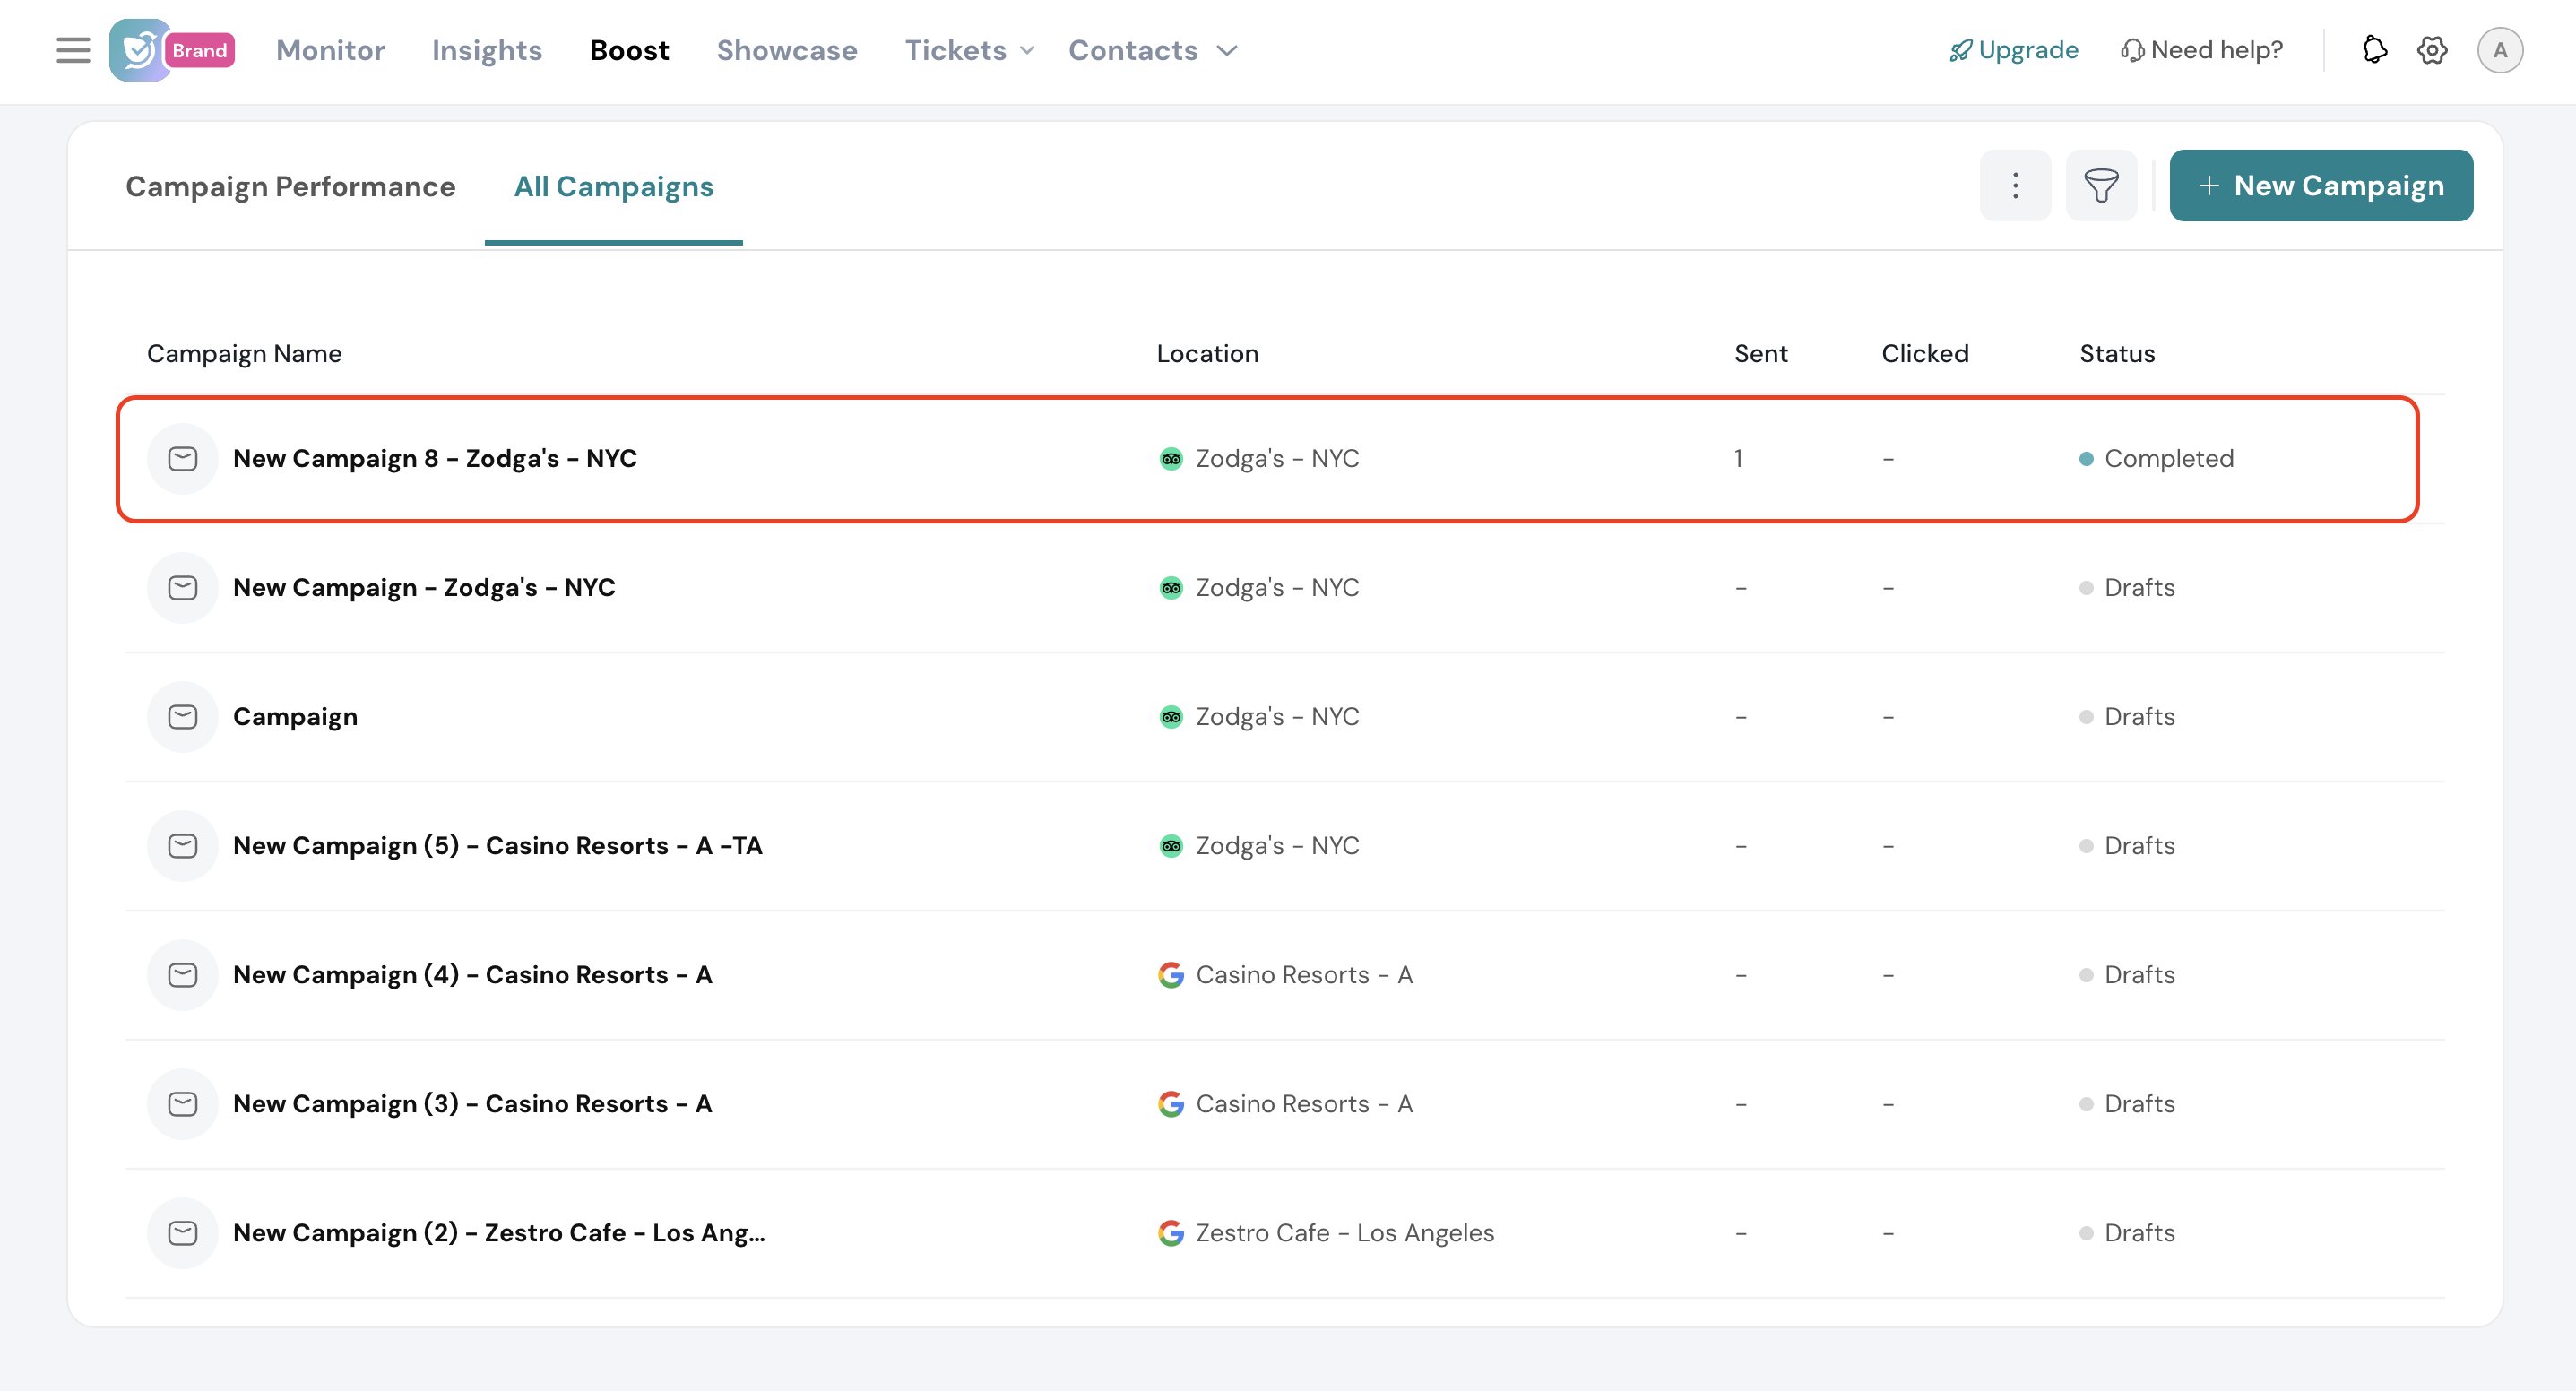The image size is (2576, 1391).
Task: Click the Upgrade link
Action: coord(2014,50)
